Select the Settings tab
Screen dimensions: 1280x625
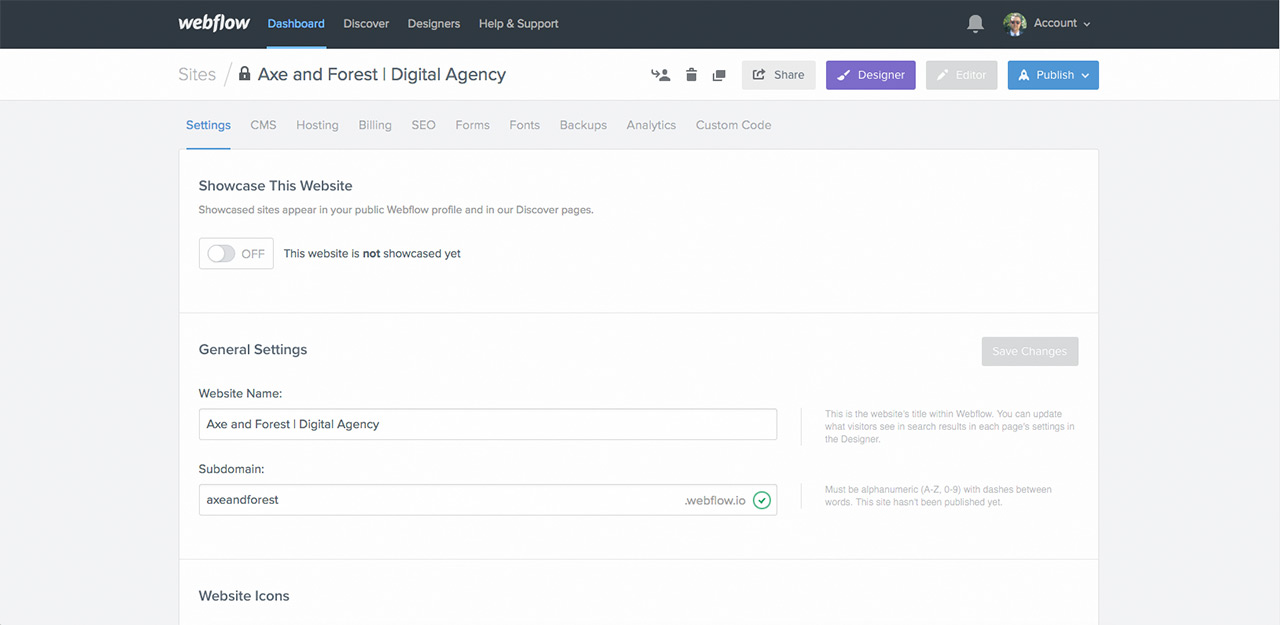point(208,125)
